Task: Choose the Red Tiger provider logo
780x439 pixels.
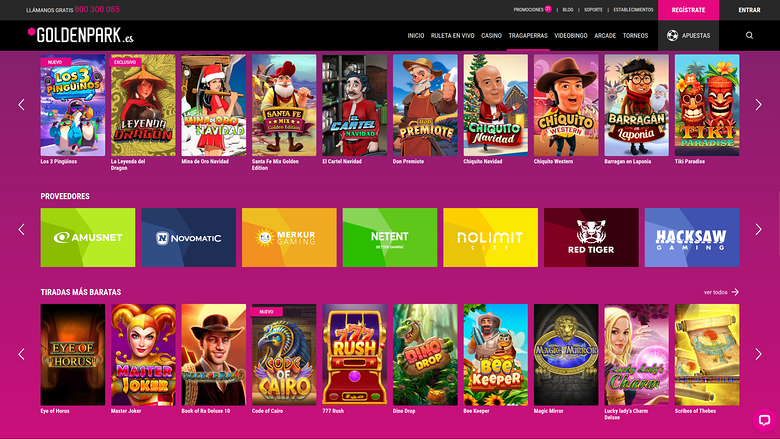Action: pyautogui.click(x=591, y=238)
